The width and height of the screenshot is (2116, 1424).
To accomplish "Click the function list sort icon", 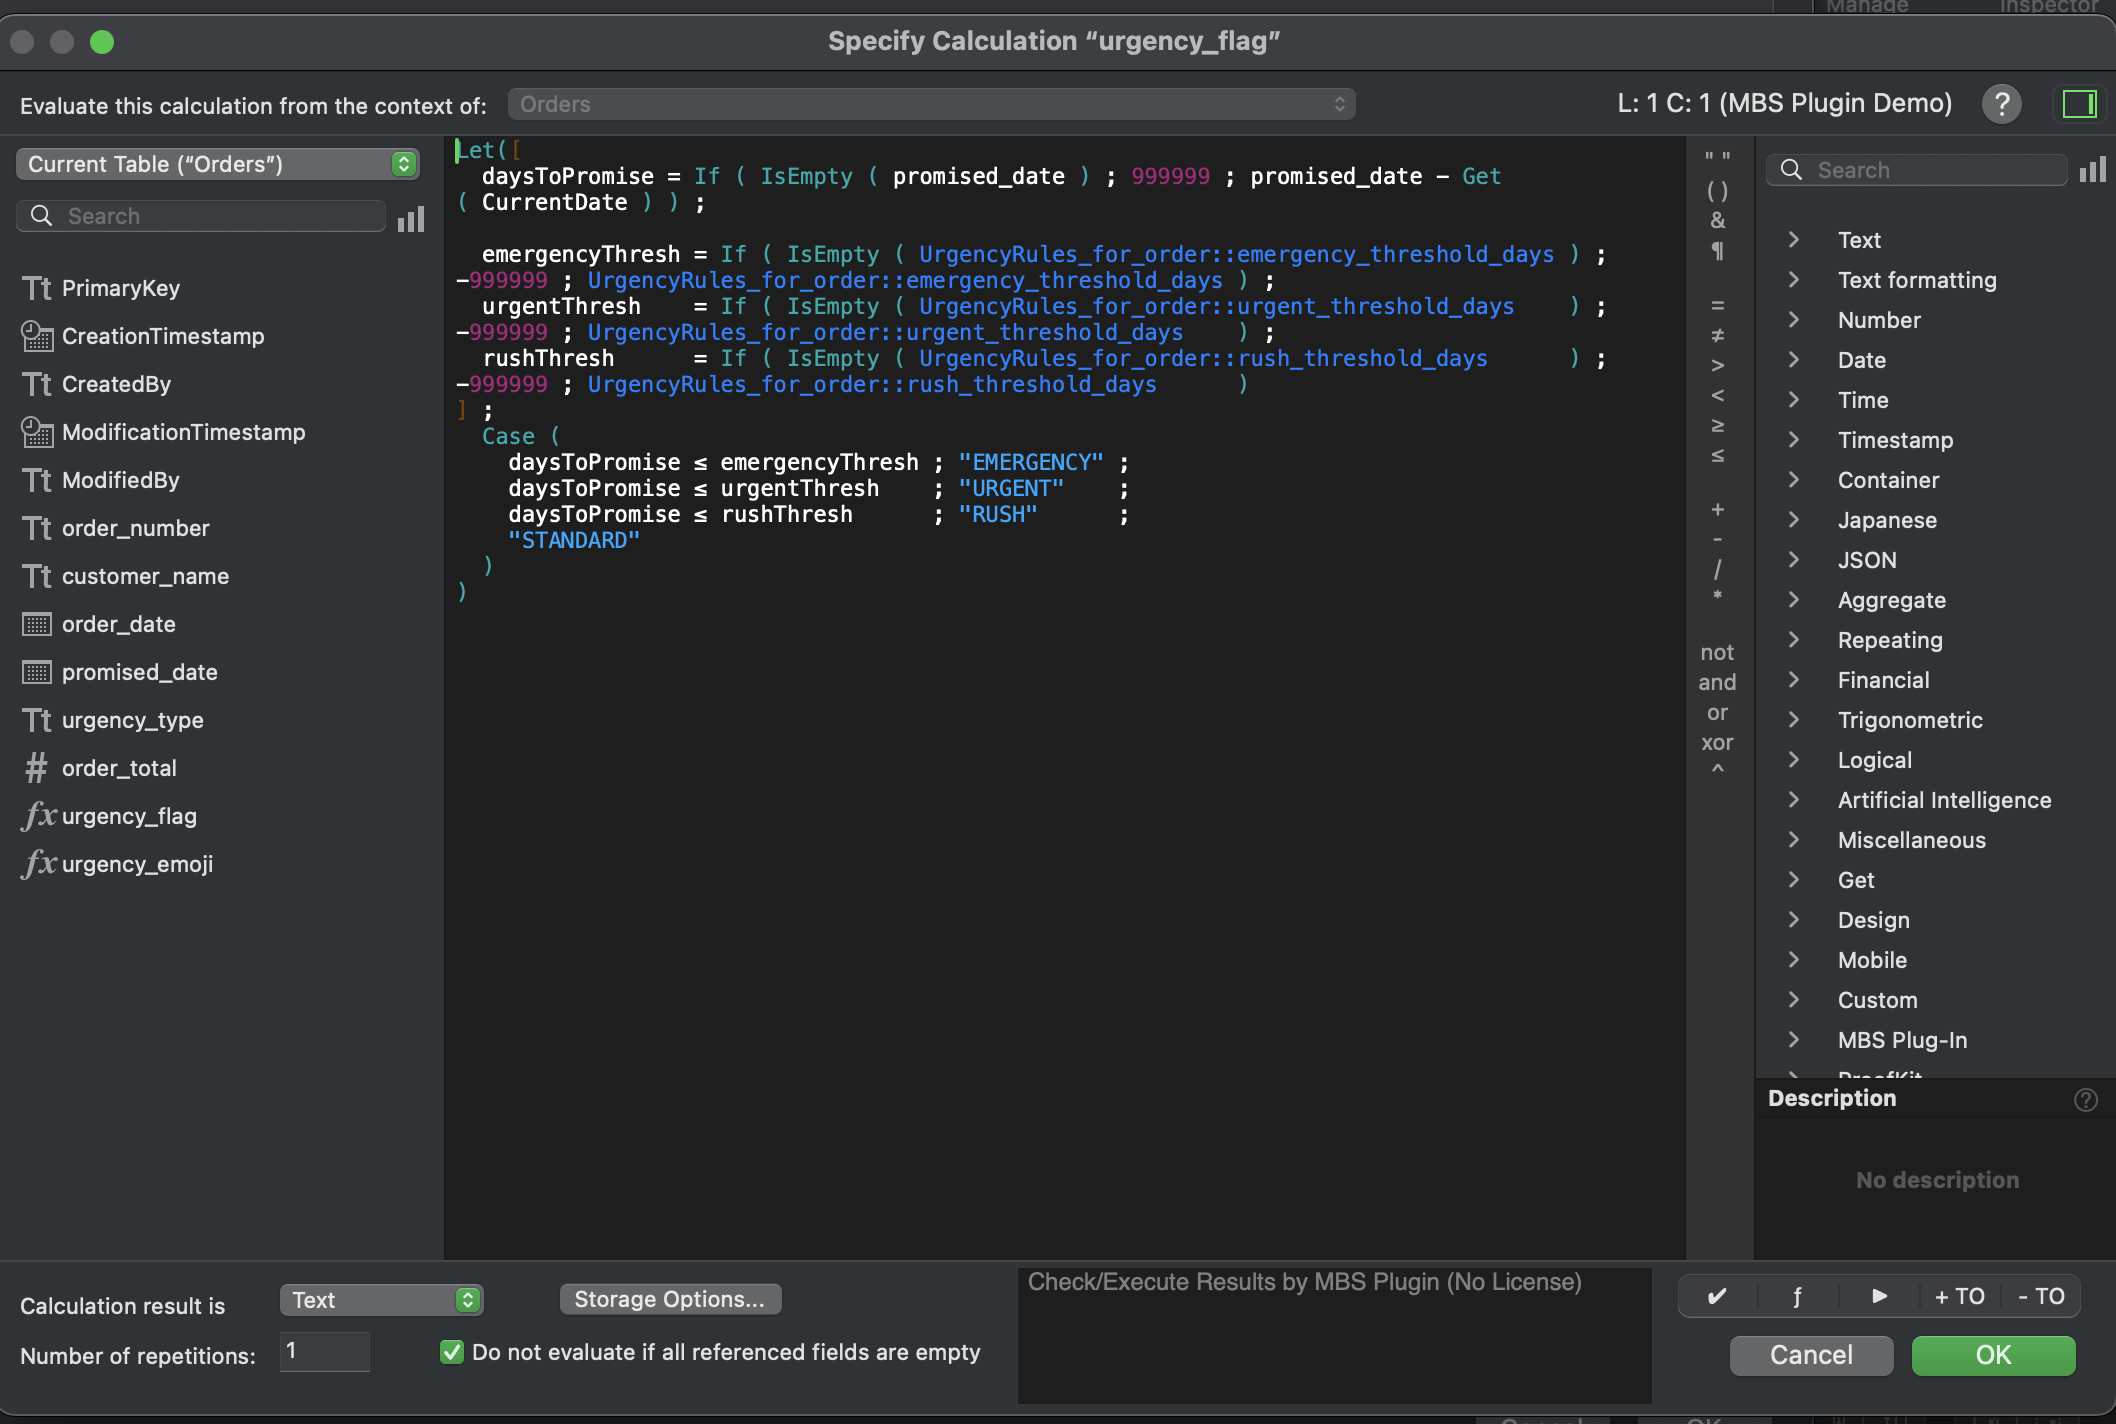I will [x=2093, y=170].
